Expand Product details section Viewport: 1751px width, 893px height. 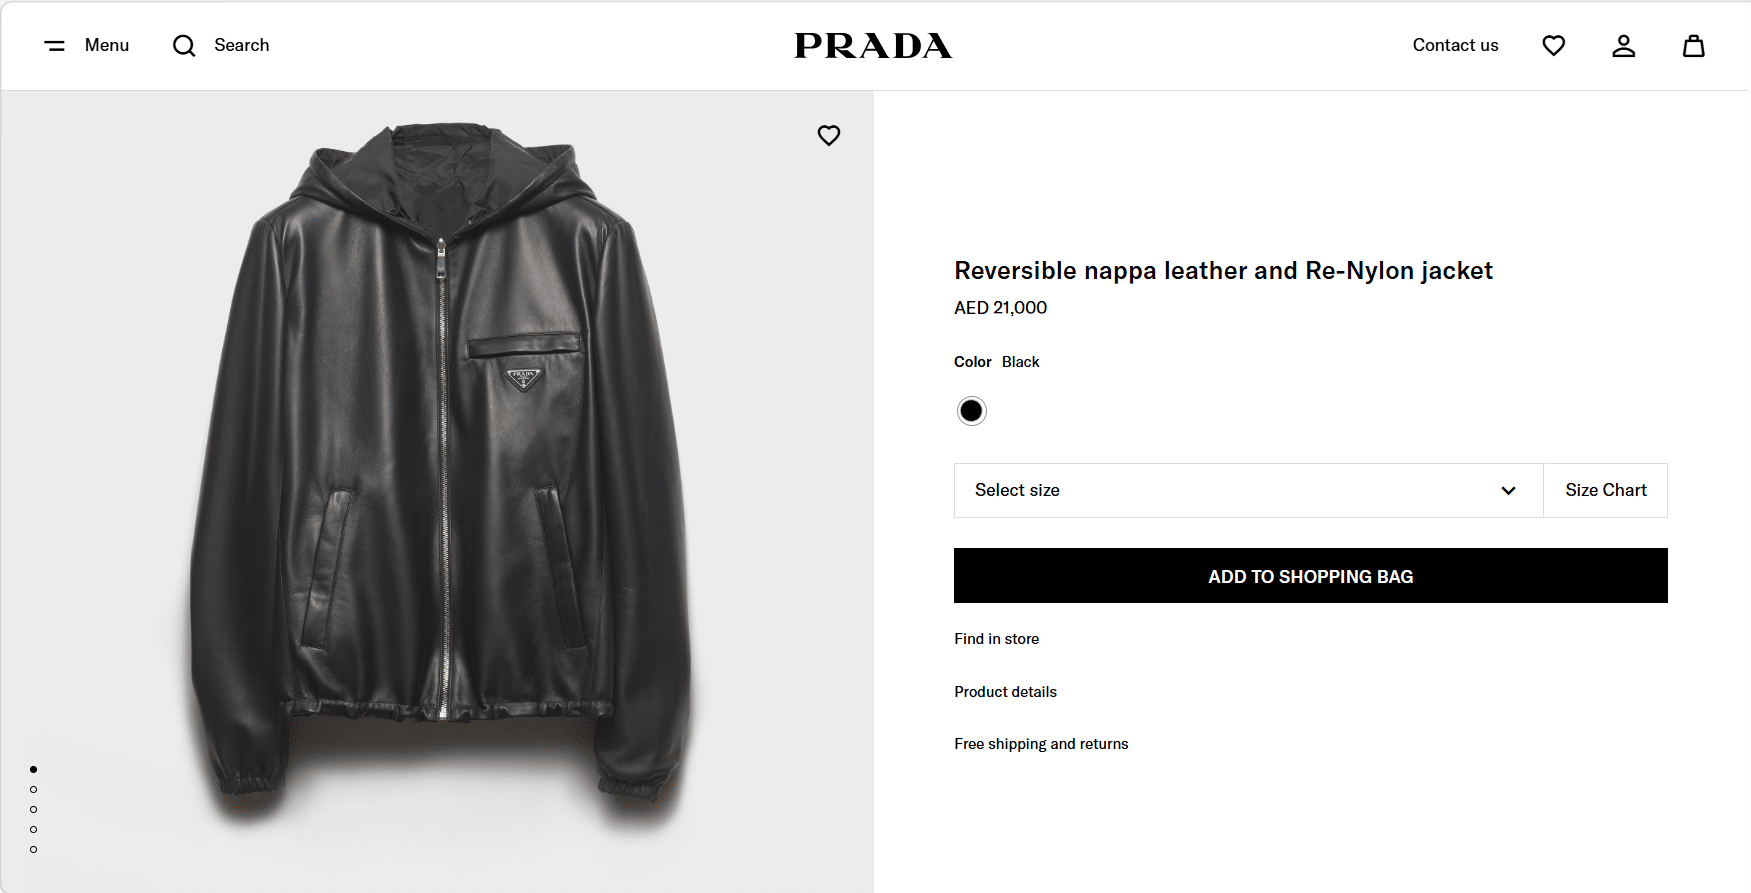[1005, 692]
